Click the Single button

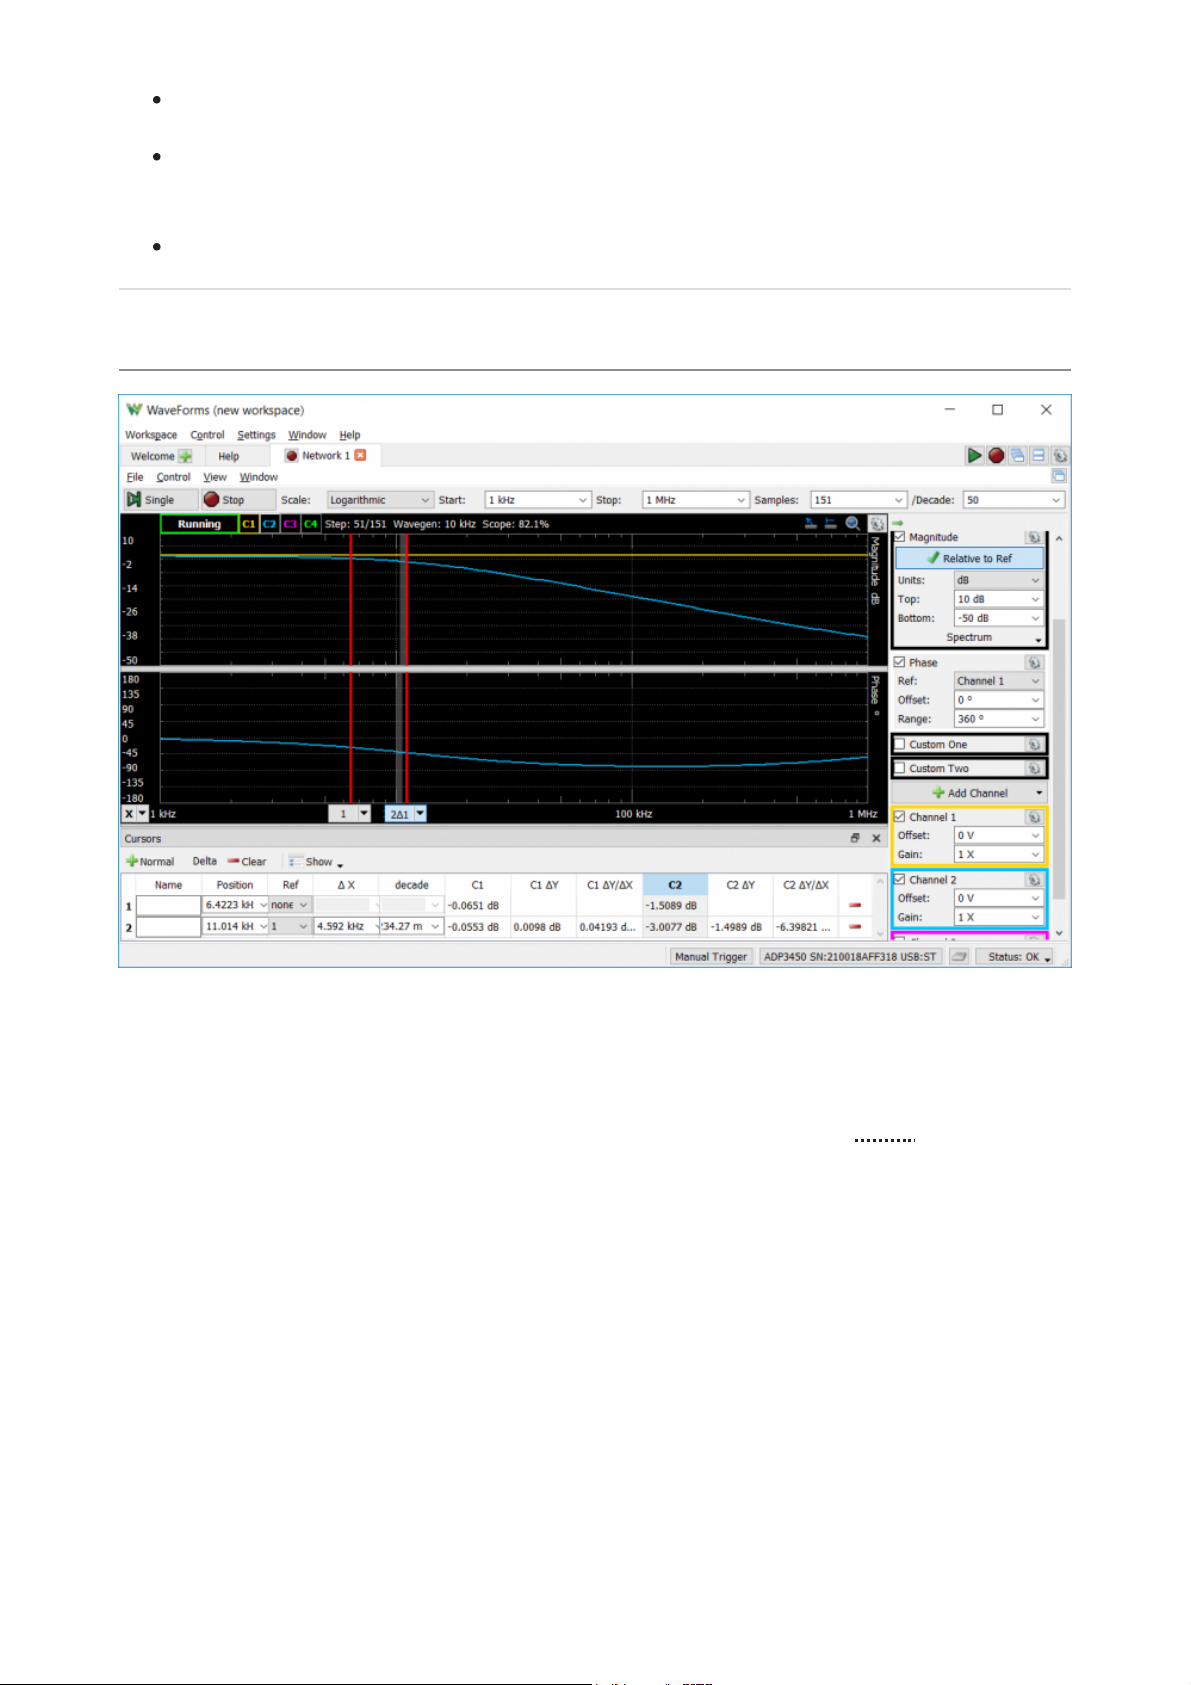(x=159, y=500)
